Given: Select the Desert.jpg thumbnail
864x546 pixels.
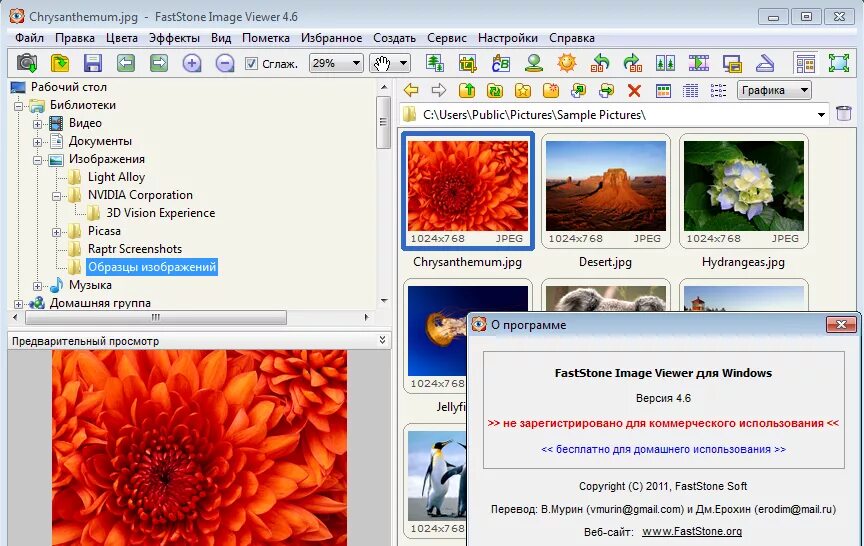Looking at the screenshot, I should coord(606,192).
